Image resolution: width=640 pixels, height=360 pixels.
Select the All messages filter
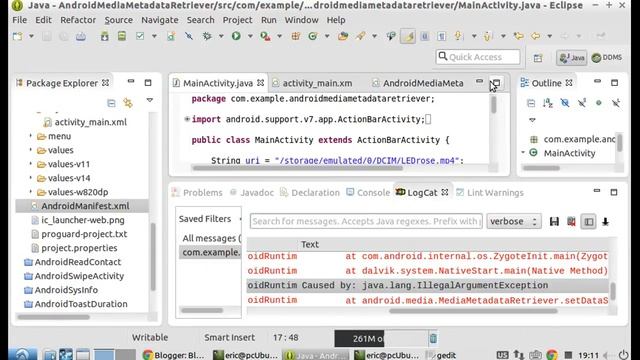point(211,238)
